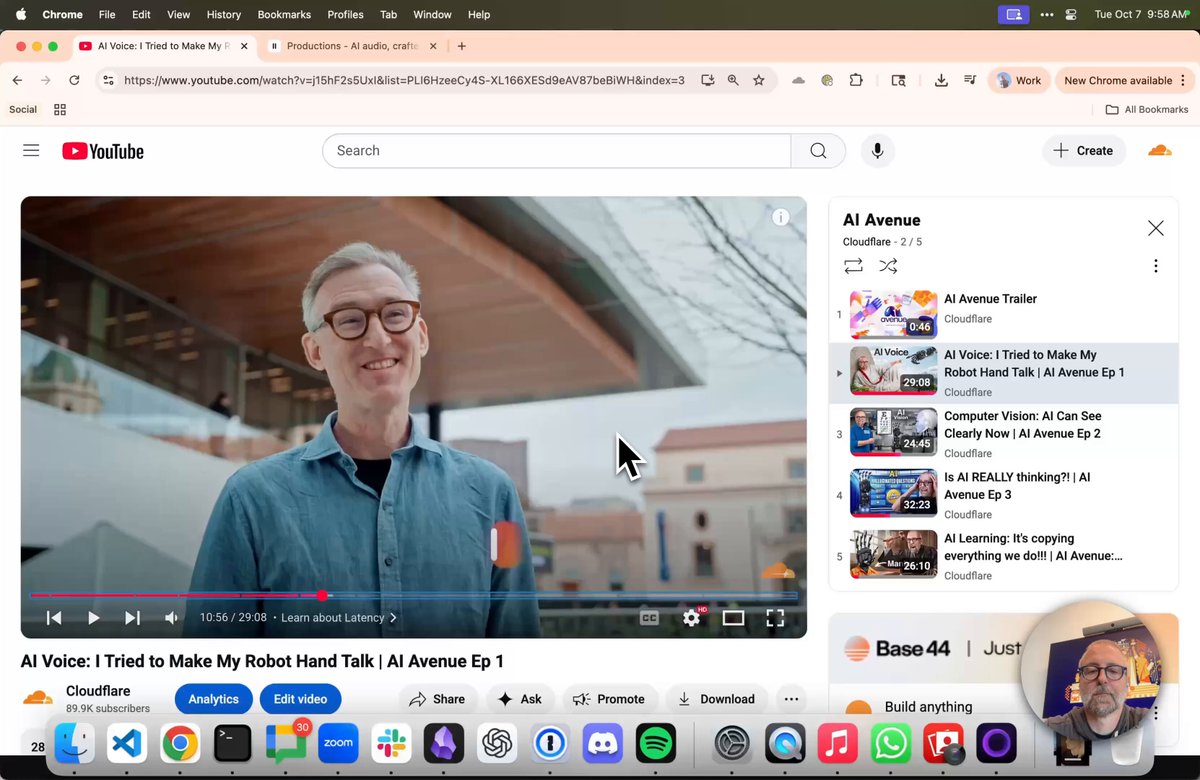
Task: Open the Cloudflare channel avatar
Action: tap(37, 698)
